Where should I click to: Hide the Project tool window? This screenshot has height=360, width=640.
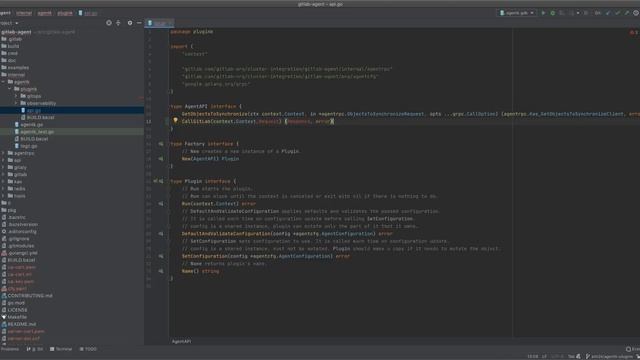click(139, 23)
